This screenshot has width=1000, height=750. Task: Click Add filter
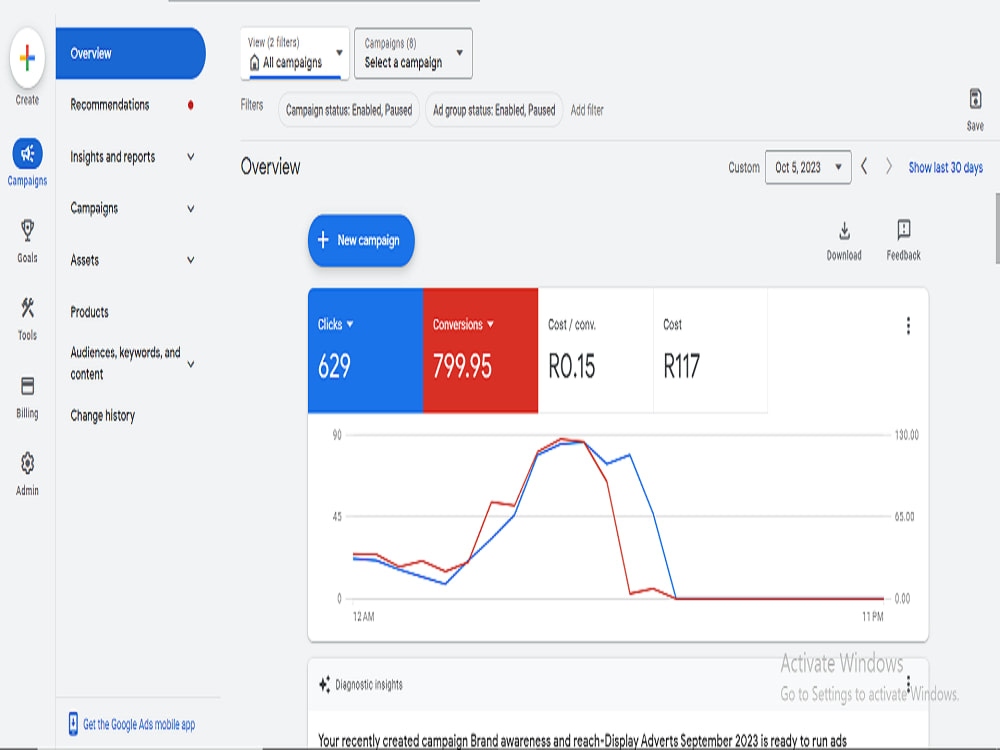tap(587, 110)
